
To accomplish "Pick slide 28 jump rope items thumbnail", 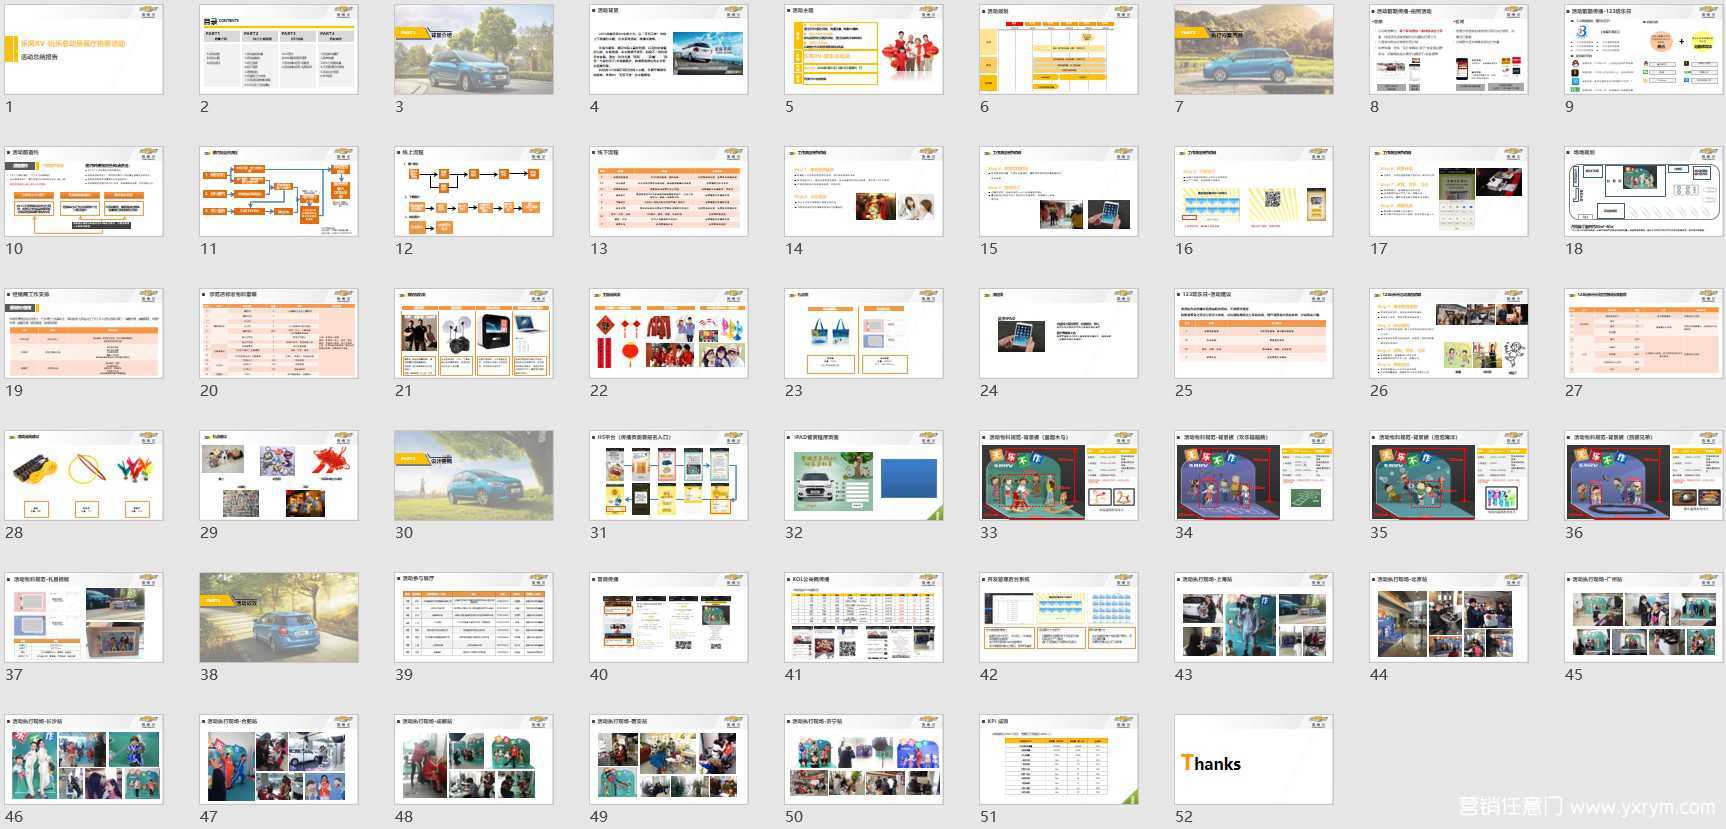I will tap(84, 476).
